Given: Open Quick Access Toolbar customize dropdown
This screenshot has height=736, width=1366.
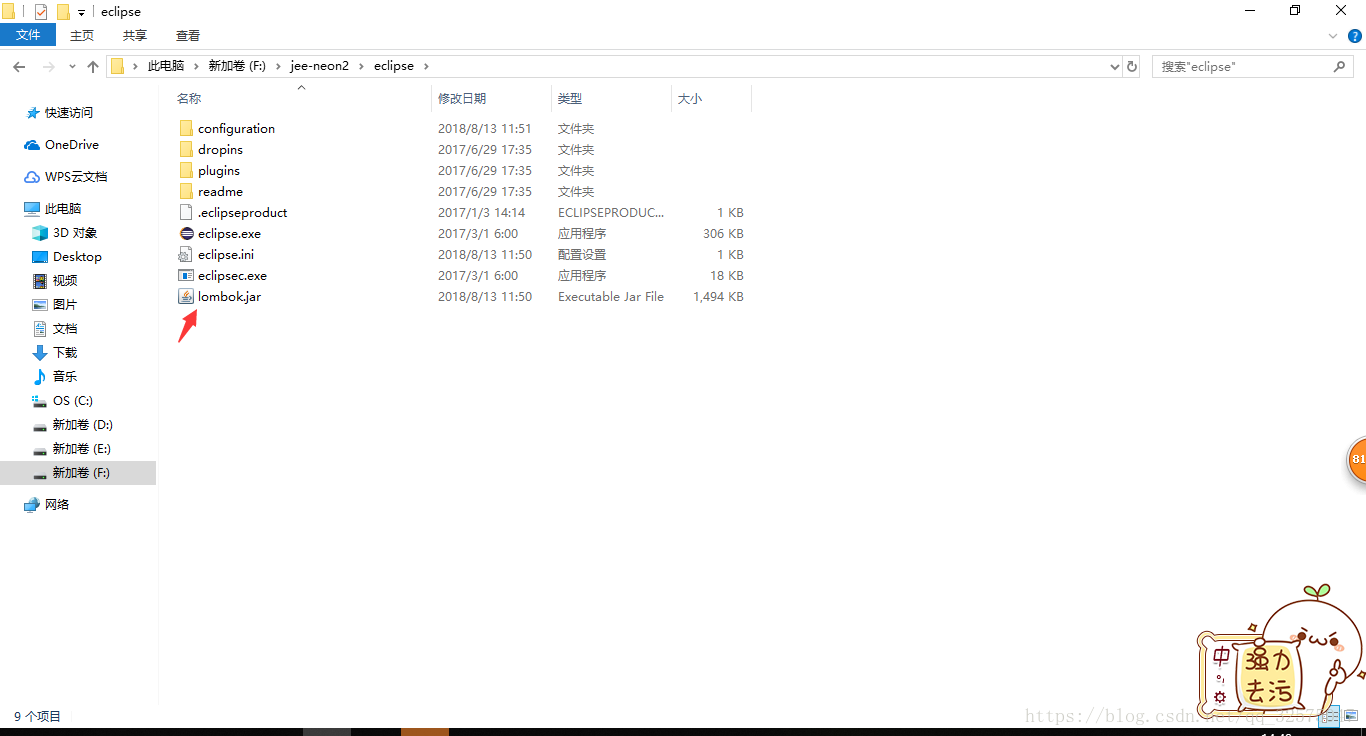Looking at the screenshot, I should click(x=81, y=12).
